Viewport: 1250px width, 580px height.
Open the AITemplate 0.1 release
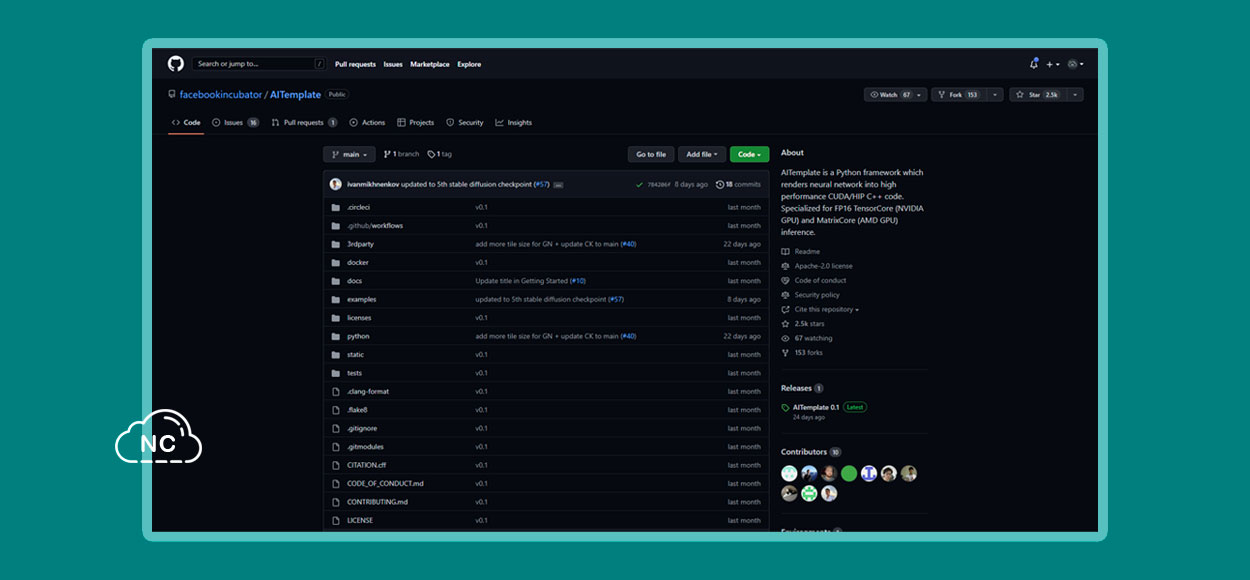click(816, 407)
